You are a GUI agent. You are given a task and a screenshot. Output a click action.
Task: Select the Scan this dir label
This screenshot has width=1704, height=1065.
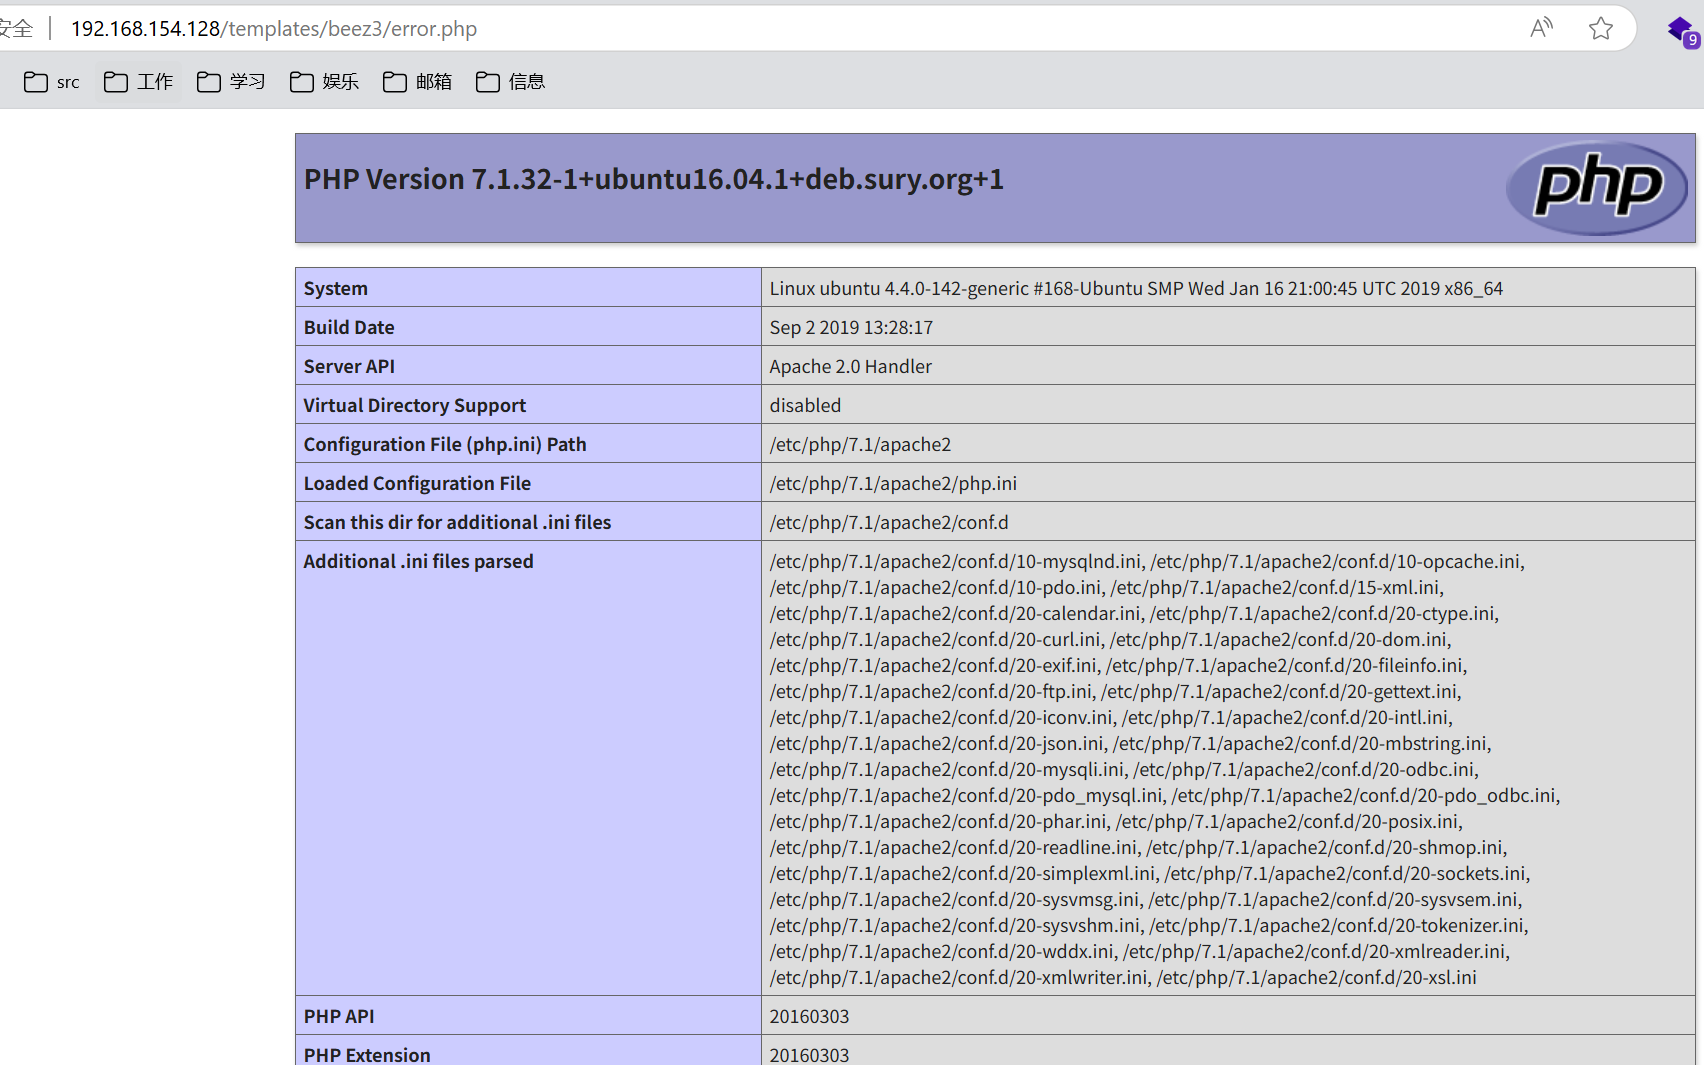click(457, 522)
